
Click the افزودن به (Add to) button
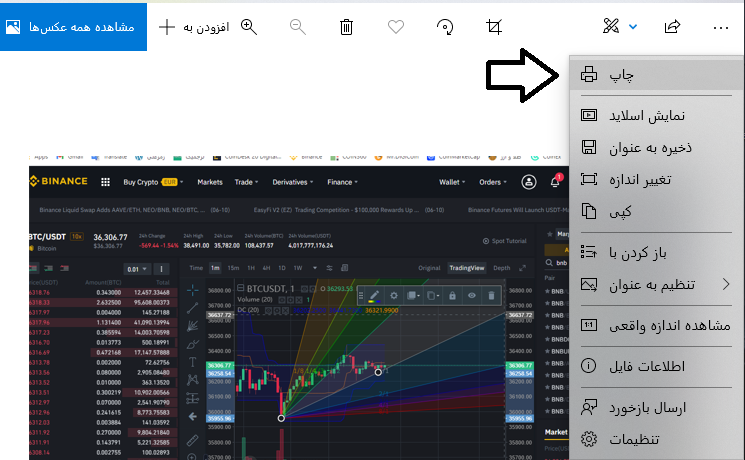tap(195, 27)
